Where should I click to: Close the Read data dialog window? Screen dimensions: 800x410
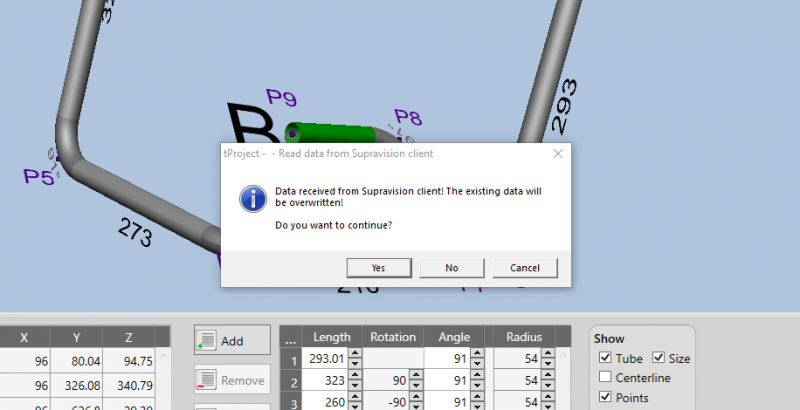558,153
